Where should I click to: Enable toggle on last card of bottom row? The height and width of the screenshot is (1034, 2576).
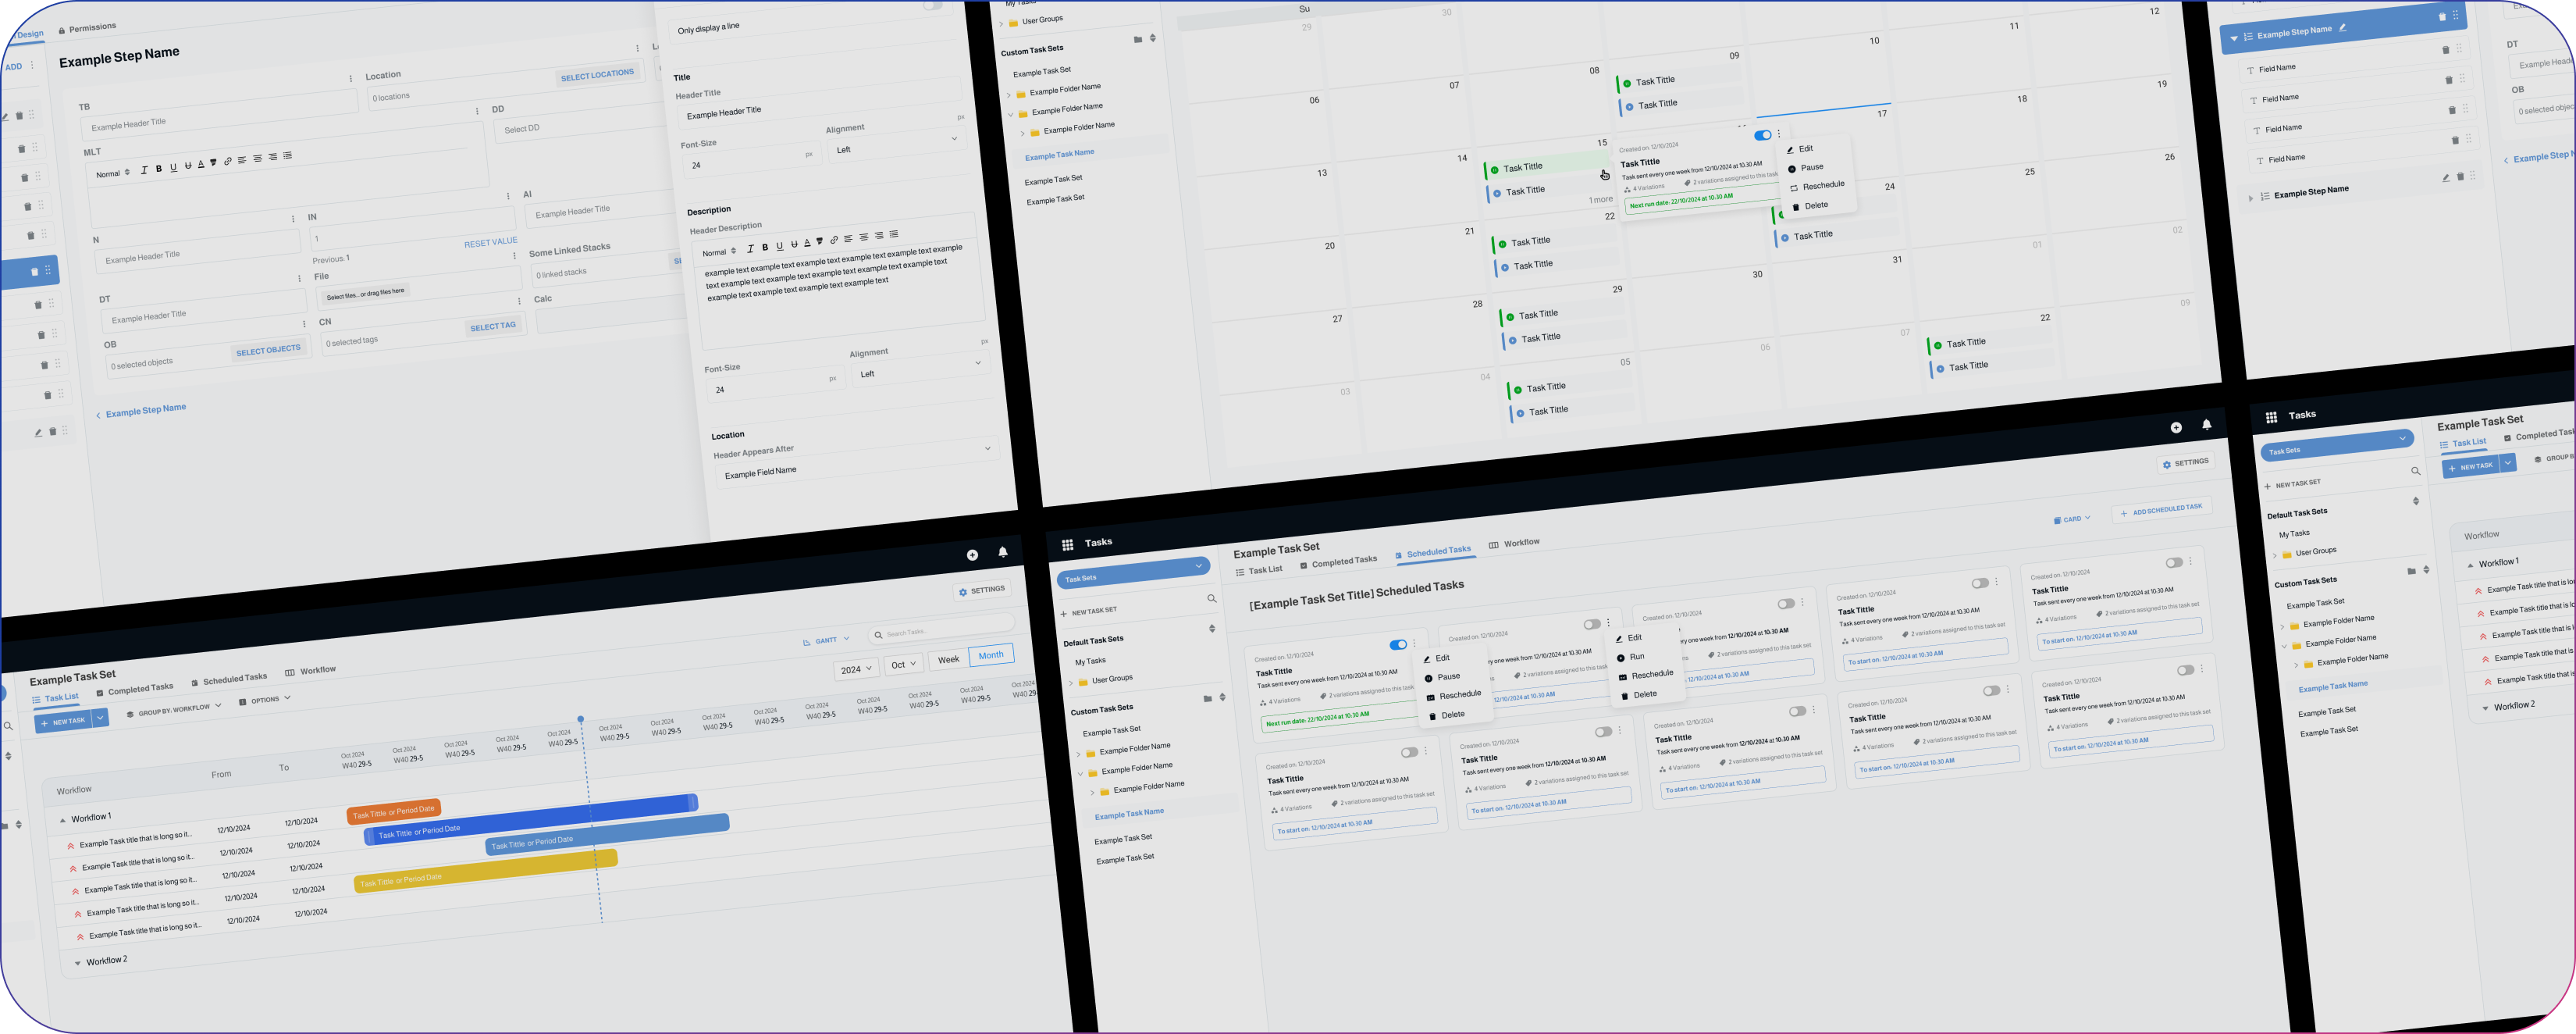(x=2186, y=670)
